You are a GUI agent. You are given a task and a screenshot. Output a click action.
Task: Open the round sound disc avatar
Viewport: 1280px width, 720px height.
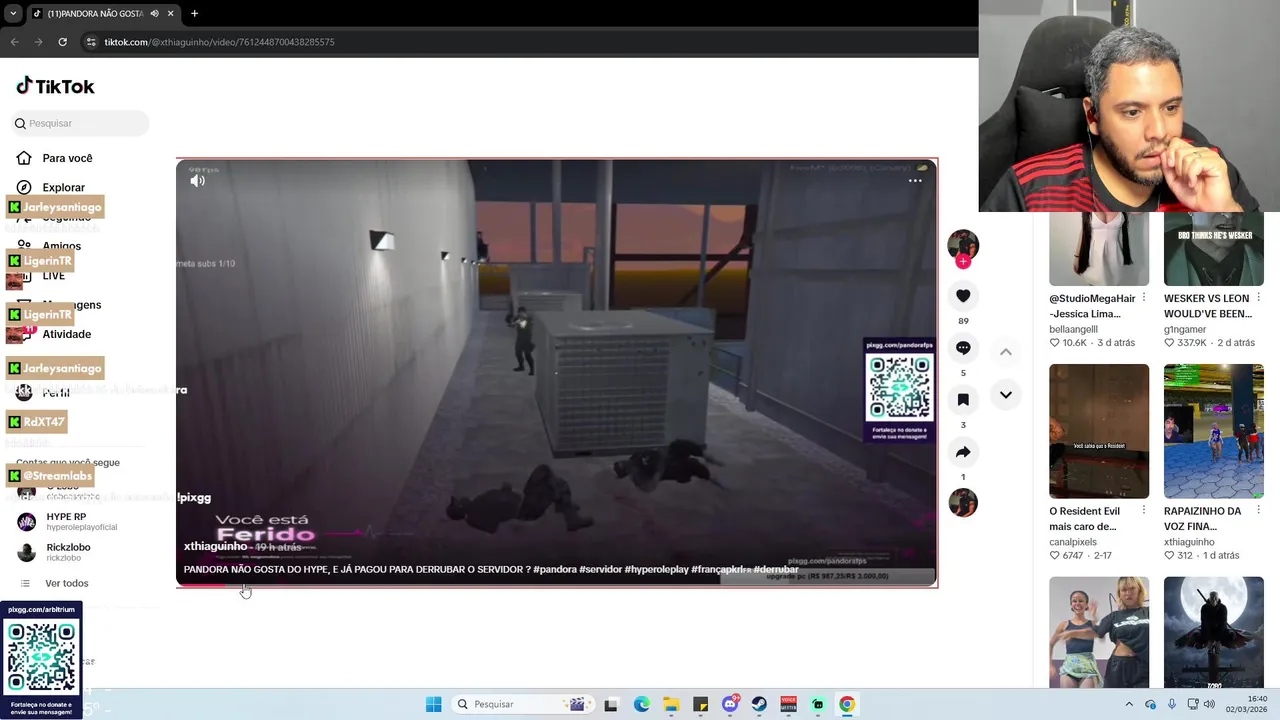963,503
